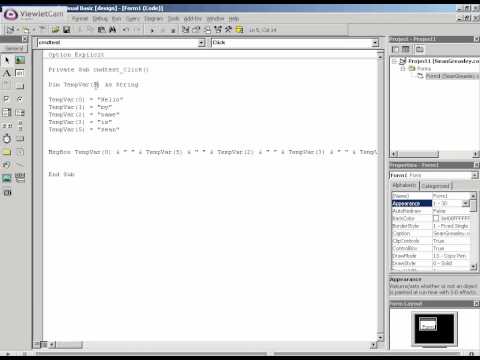Click the End stop toolbar icon
The image size is (480, 360).
173,30
